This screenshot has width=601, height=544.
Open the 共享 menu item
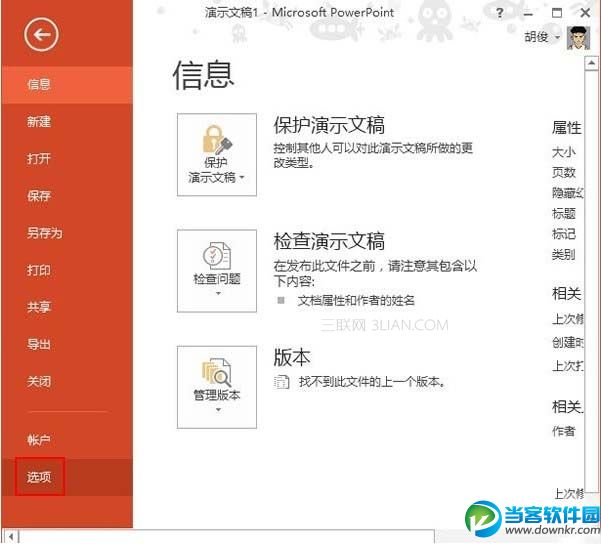click(x=67, y=307)
